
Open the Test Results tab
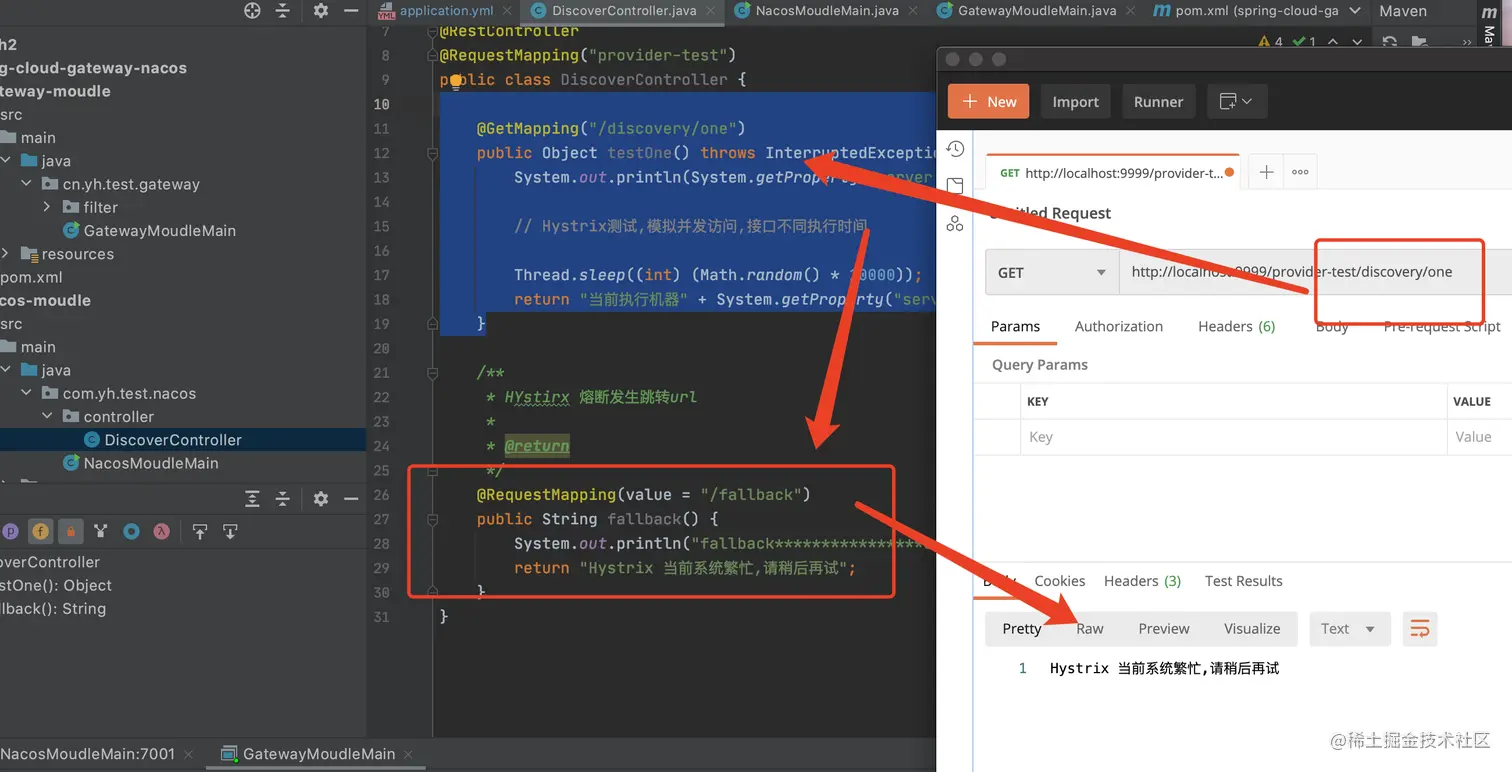pos(1244,581)
